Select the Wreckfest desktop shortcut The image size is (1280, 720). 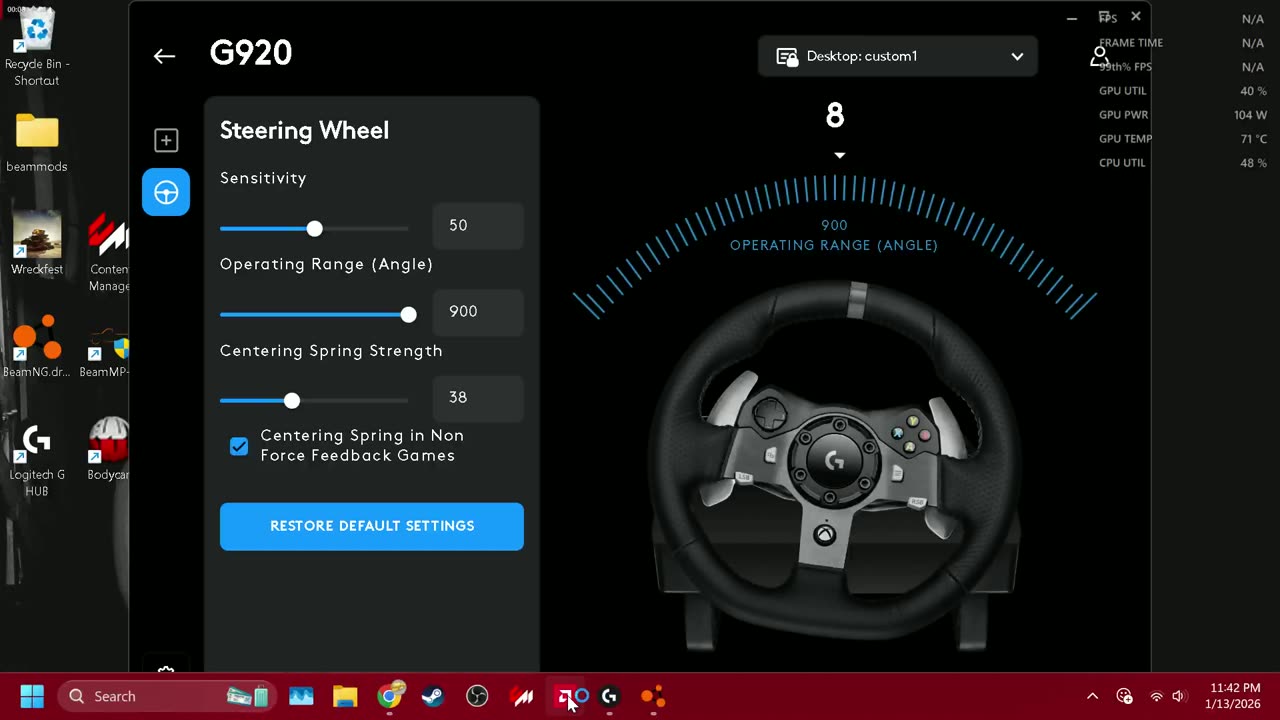click(37, 243)
